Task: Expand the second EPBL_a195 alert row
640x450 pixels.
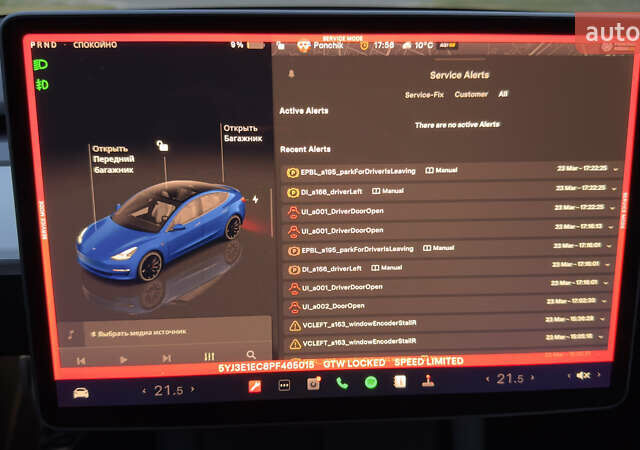Action: coord(609,246)
